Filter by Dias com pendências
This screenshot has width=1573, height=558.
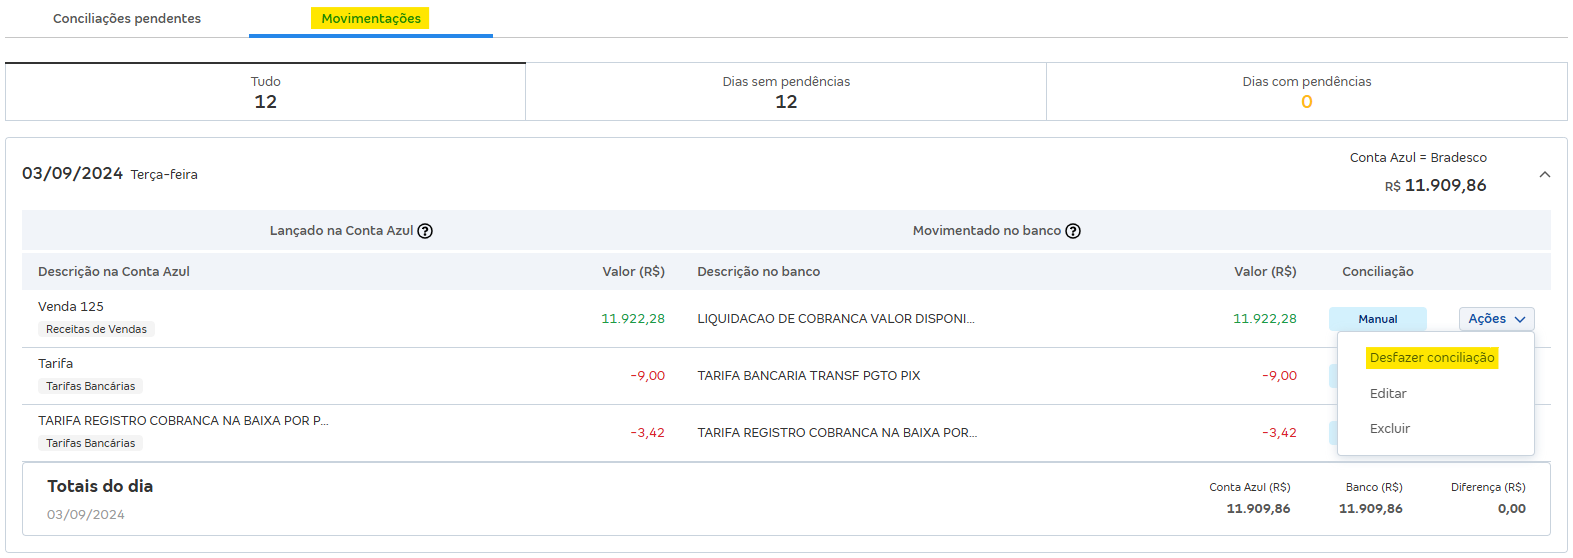click(1306, 92)
